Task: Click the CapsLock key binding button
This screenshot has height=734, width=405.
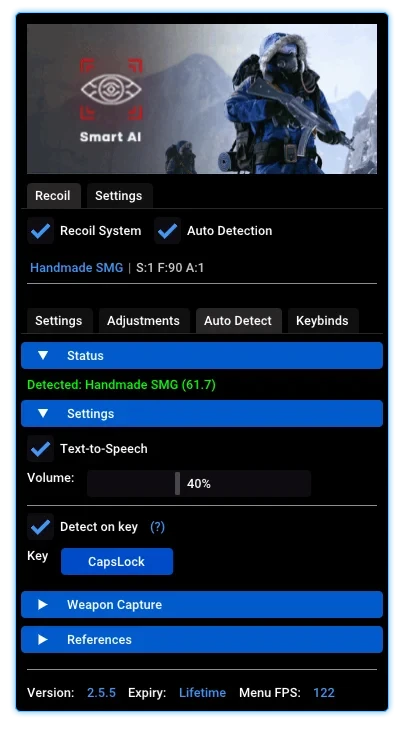Action: pyautogui.click(x=117, y=561)
